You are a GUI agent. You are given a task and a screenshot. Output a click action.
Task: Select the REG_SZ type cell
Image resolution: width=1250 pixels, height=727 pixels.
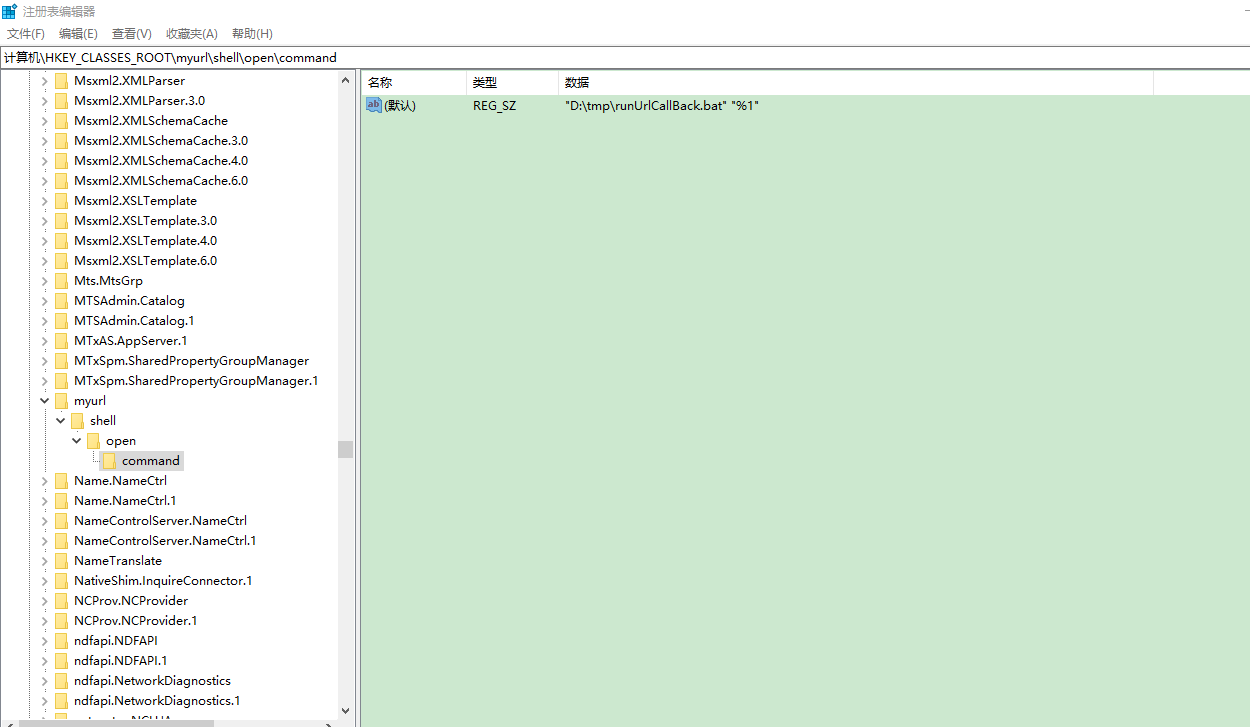[x=495, y=105]
